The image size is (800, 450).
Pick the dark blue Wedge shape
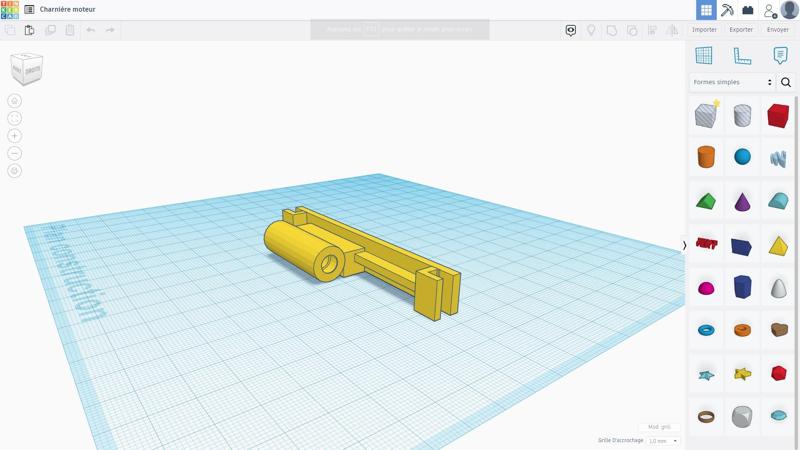(742, 246)
